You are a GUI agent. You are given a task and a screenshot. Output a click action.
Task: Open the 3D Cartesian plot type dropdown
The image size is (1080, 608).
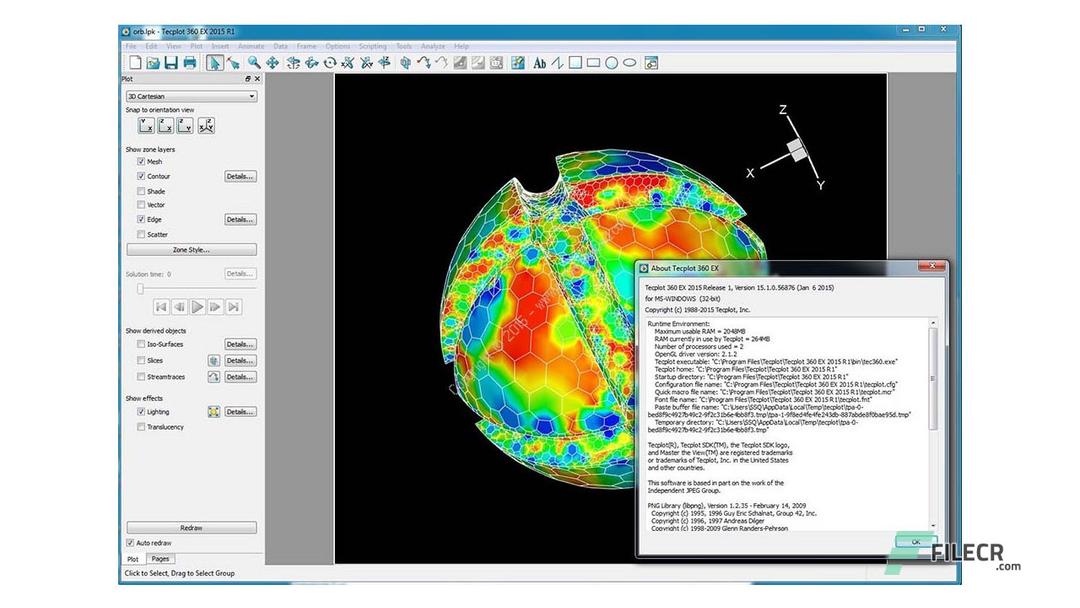190,96
